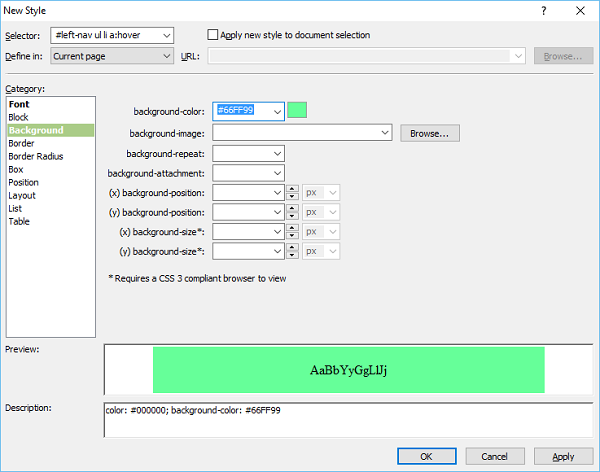This screenshot has height=472, width=600.
Task: Open the background-repeat dropdown
Action: click(277, 153)
